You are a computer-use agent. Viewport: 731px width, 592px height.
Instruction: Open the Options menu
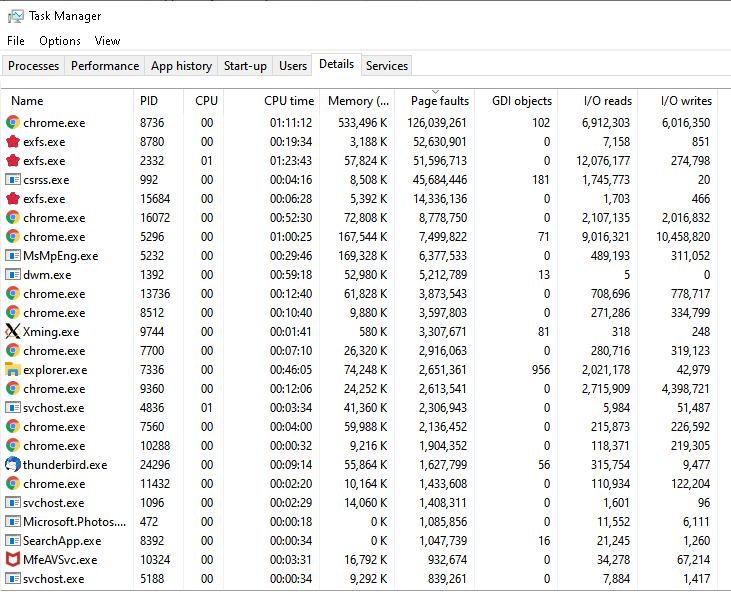tap(60, 41)
